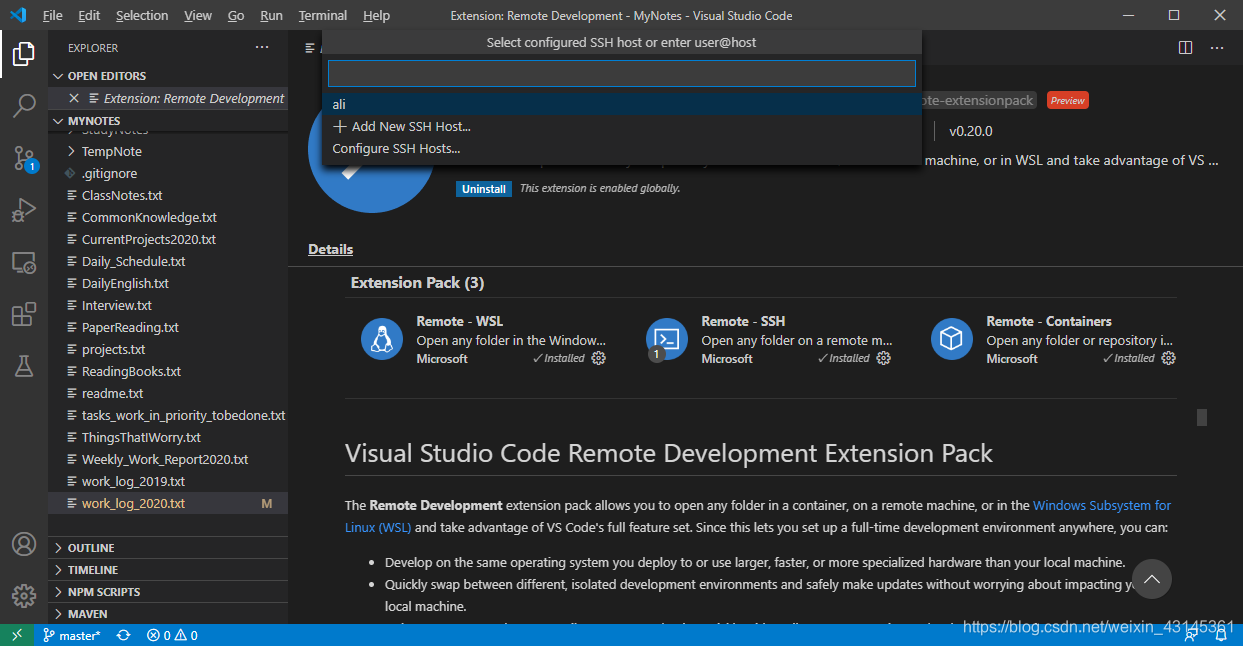Open ClassNotes.txt in explorer
The height and width of the screenshot is (646, 1243).
coord(168,195)
